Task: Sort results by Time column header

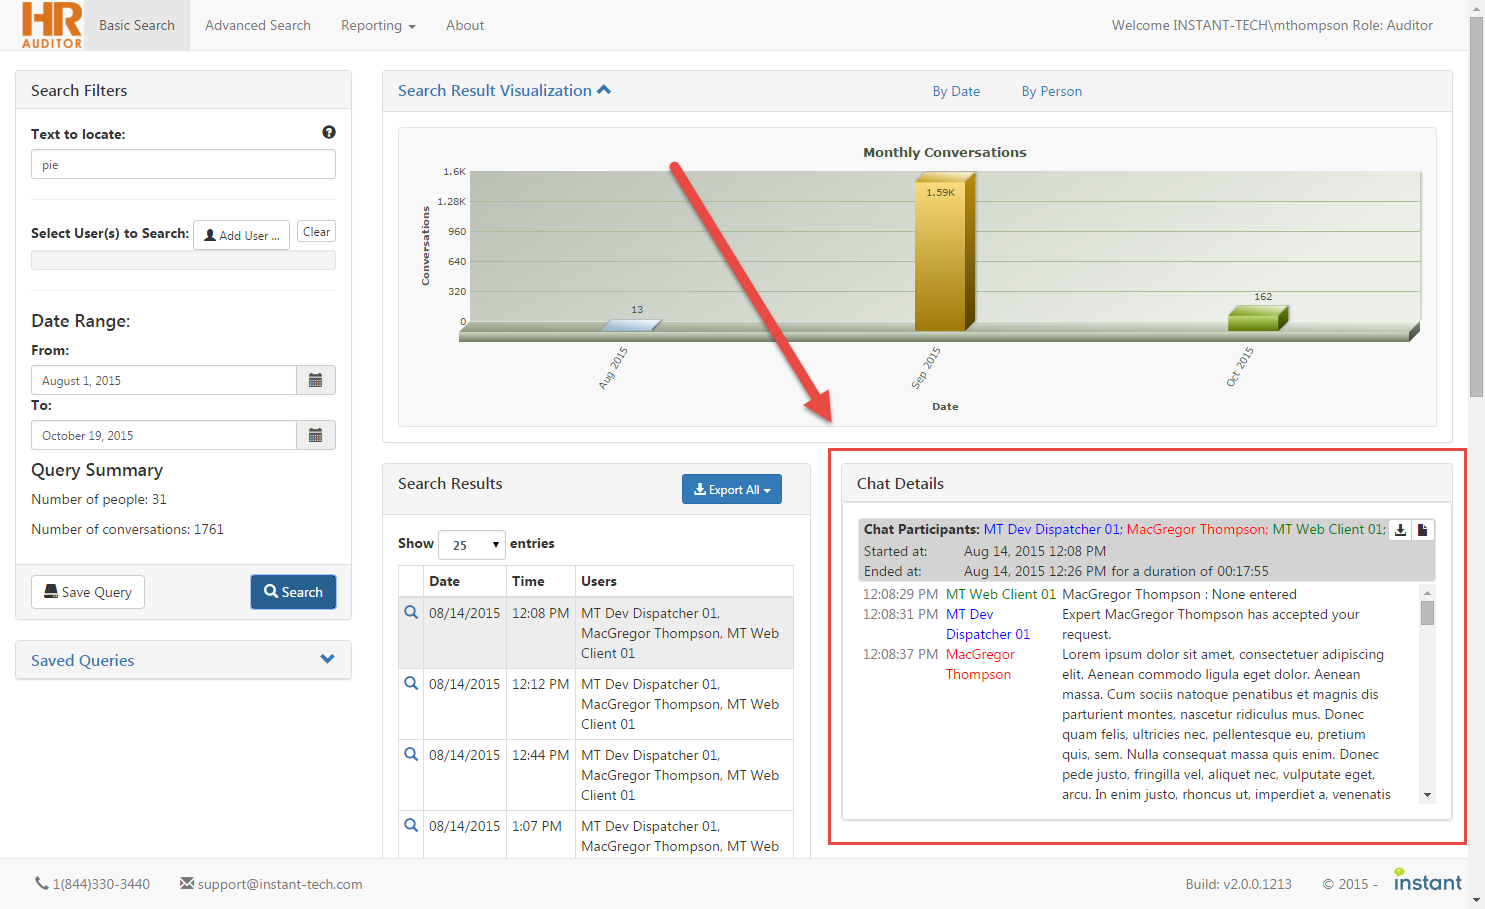Action: pos(541,581)
